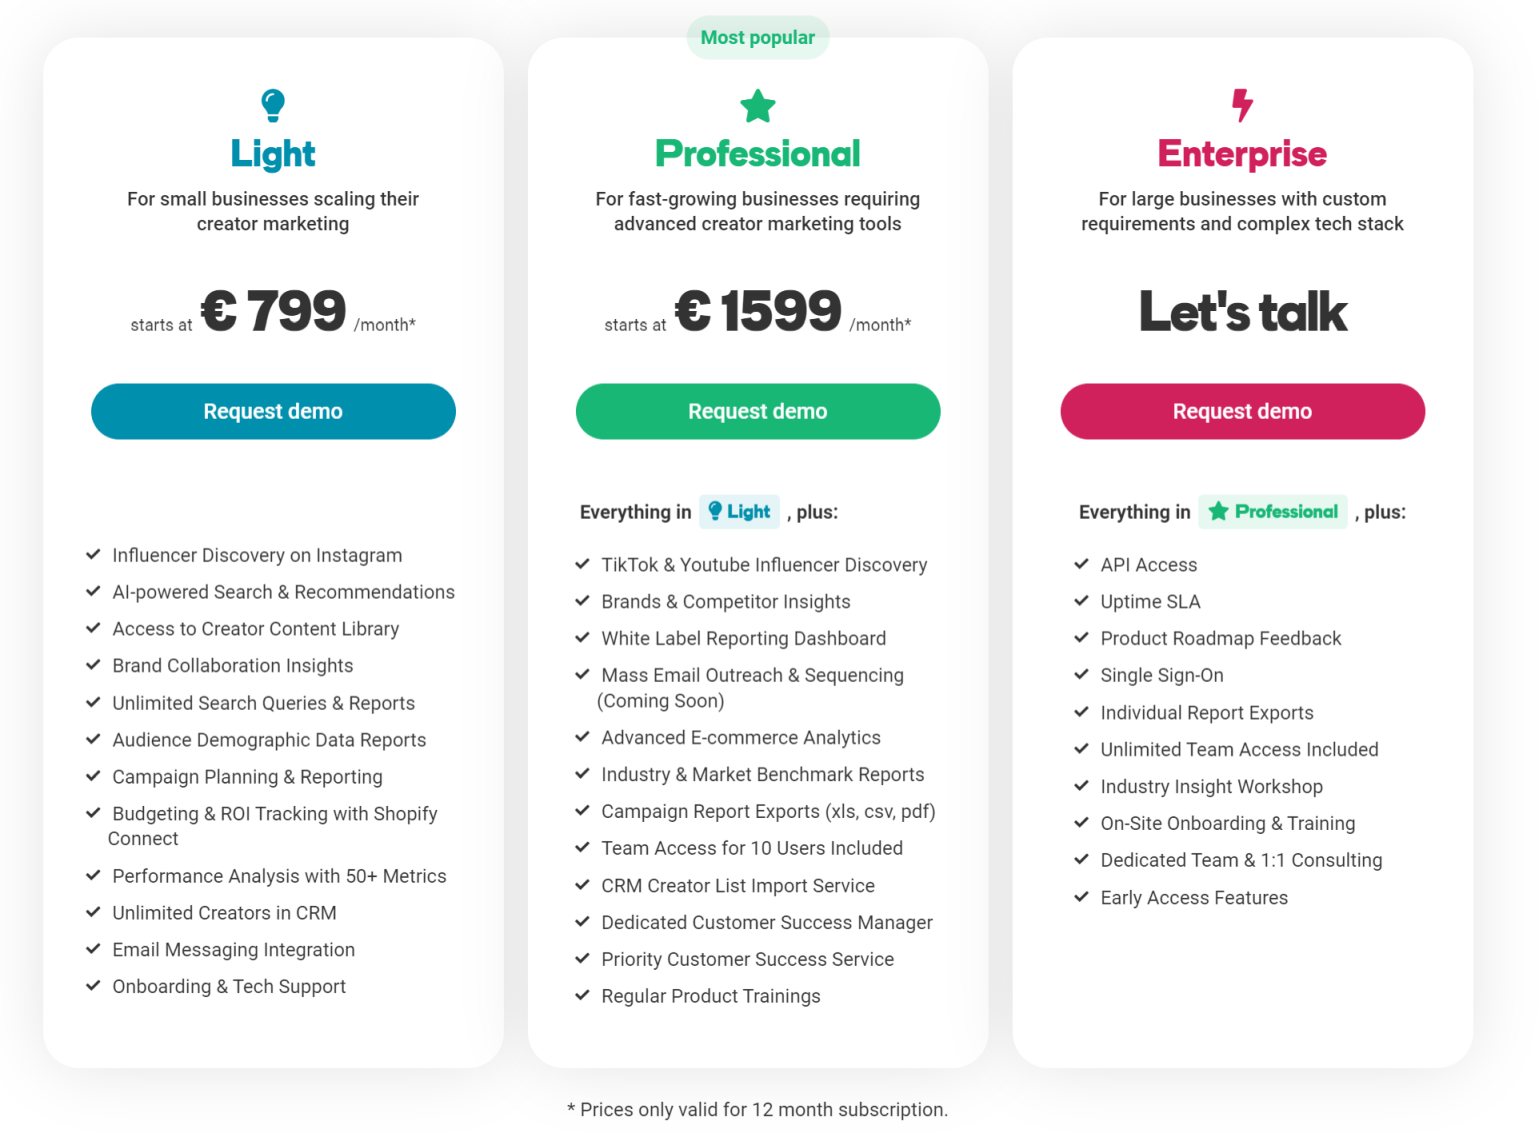Viewport: 1539px width, 1141px height.
Task: Click the Most popular badge
Action: click(758, 38)
